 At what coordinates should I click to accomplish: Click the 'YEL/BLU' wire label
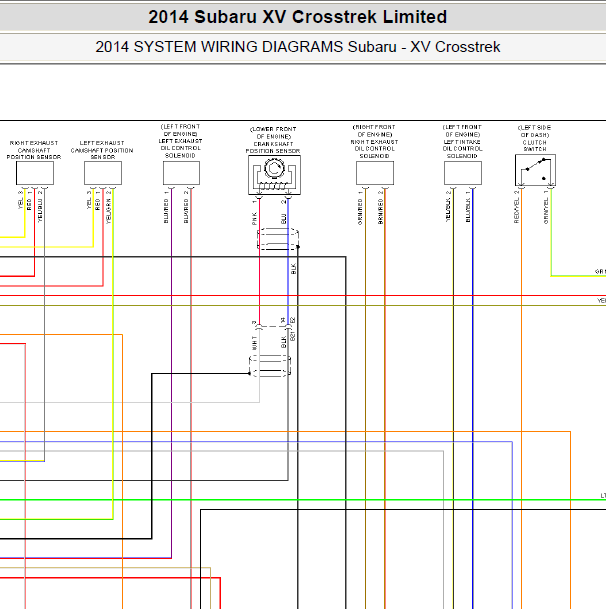(40, 211)
